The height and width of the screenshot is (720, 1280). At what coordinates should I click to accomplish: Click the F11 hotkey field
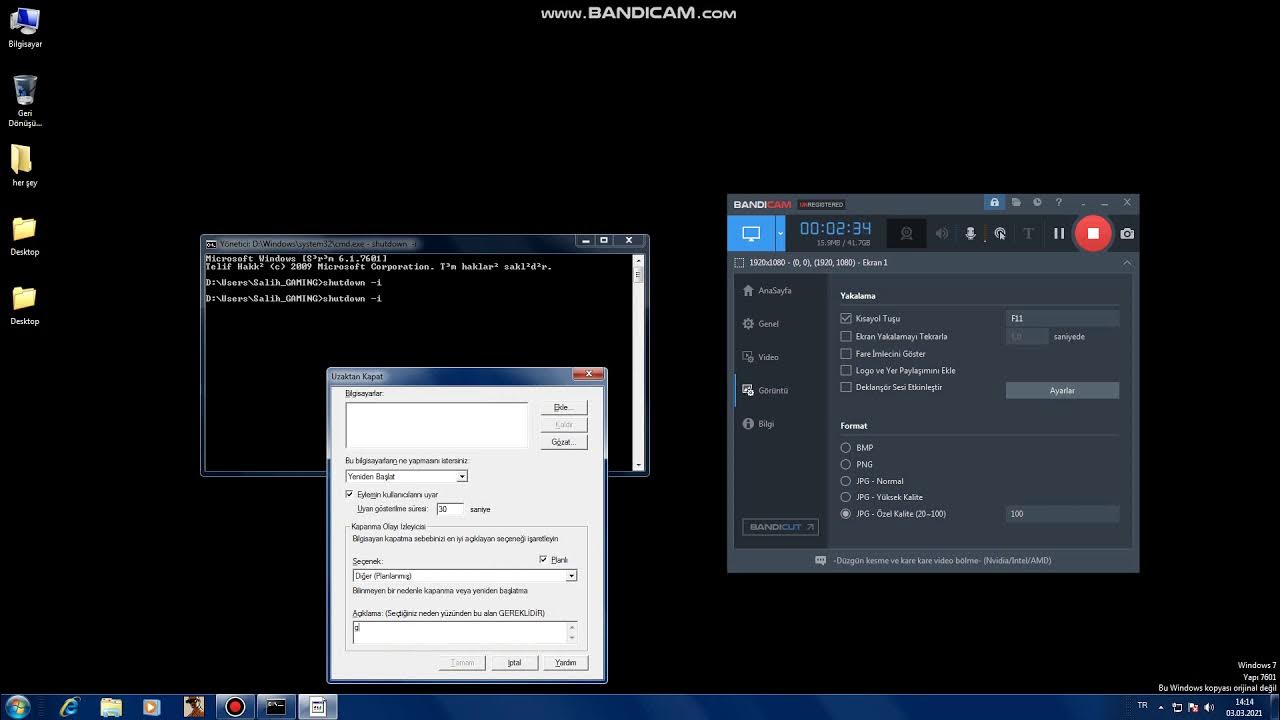point(1062,319)
